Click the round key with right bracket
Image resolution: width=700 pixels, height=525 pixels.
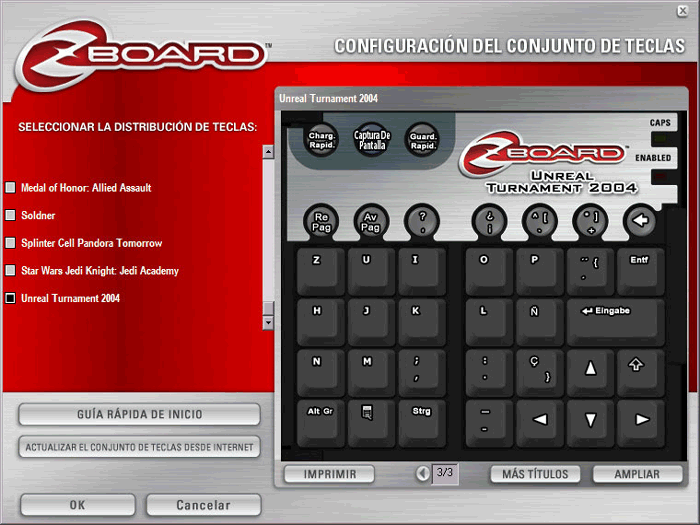click(x=590, y=222)
